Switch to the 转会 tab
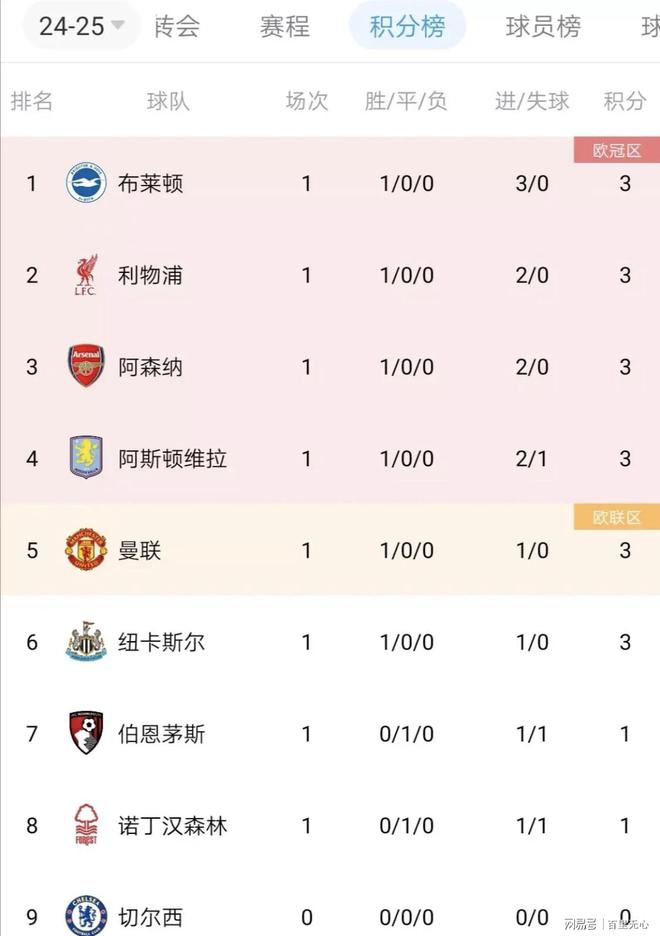This screenshot has height=936, width=660. click(177, 27)
